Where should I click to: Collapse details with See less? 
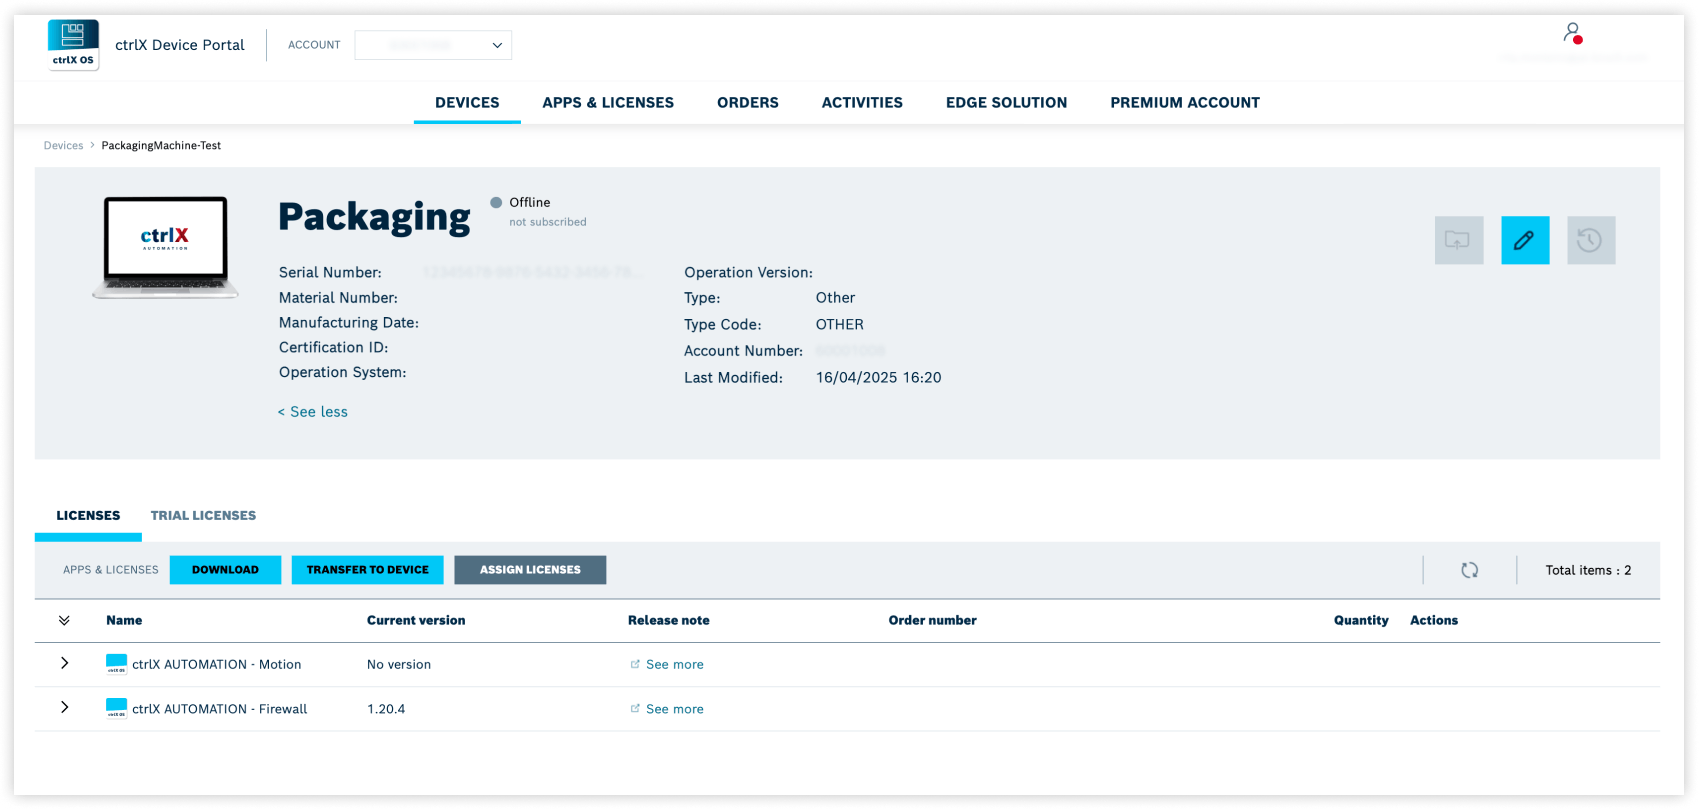click(313, 412)
